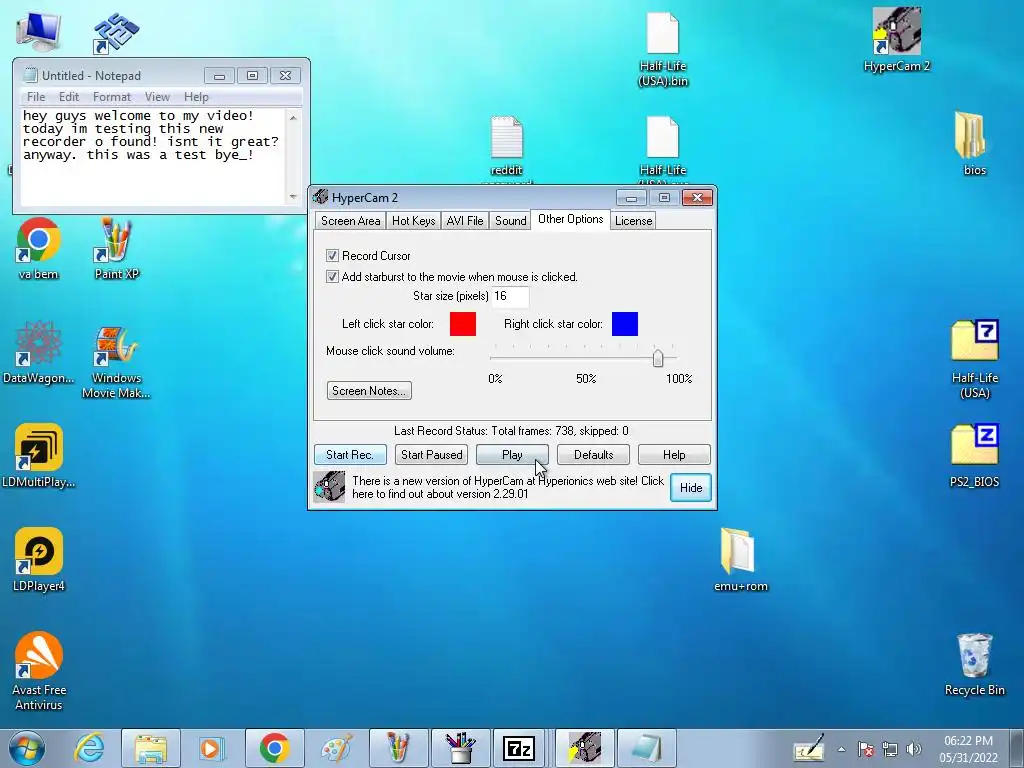This screenshot has width=1024, height=768.
Task: Switch to the Sound tab
Action: (x=511, y=221)
